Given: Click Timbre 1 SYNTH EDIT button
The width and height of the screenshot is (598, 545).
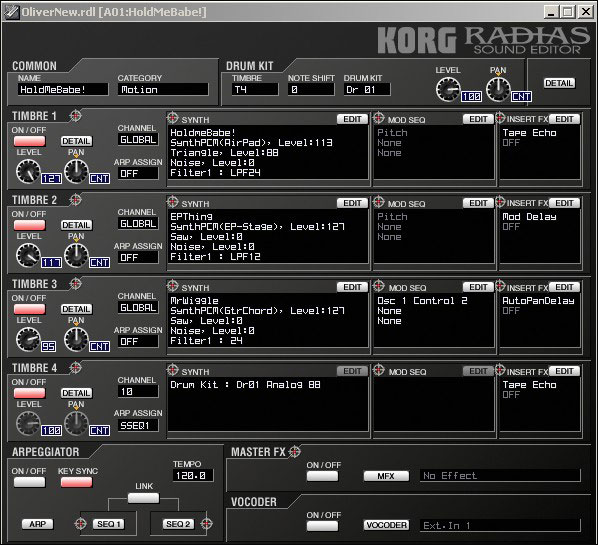Looking at the screenshot, I should (352, 119).
